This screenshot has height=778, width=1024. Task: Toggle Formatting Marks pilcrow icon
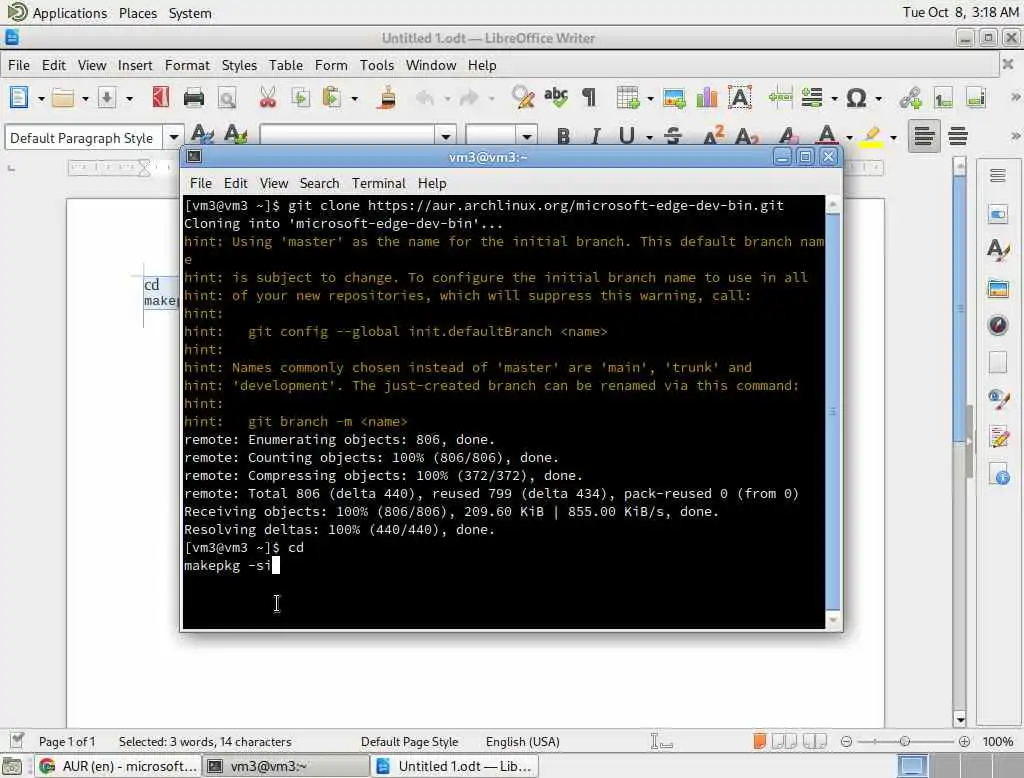(589, 98)
